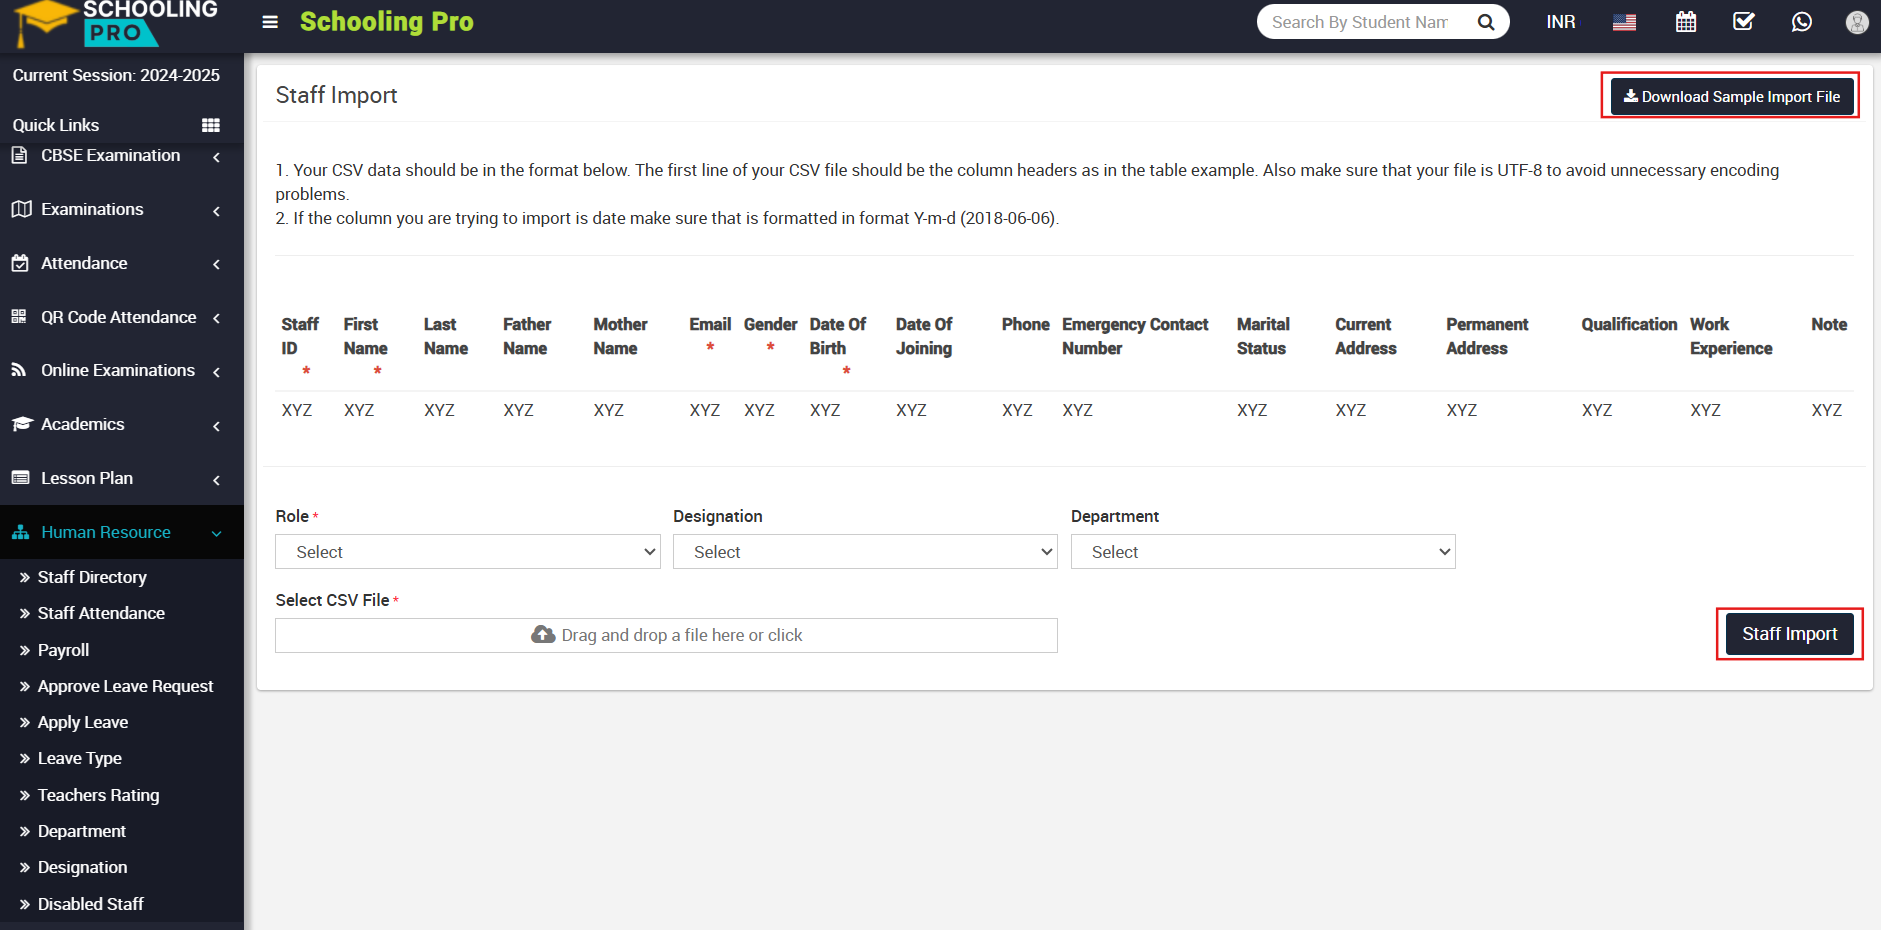The width and height of the screenshot is (1881, 930).
Task: Click the Emergency Contact Number column header
Action: pyautogui.click(x=1135, y=336)
